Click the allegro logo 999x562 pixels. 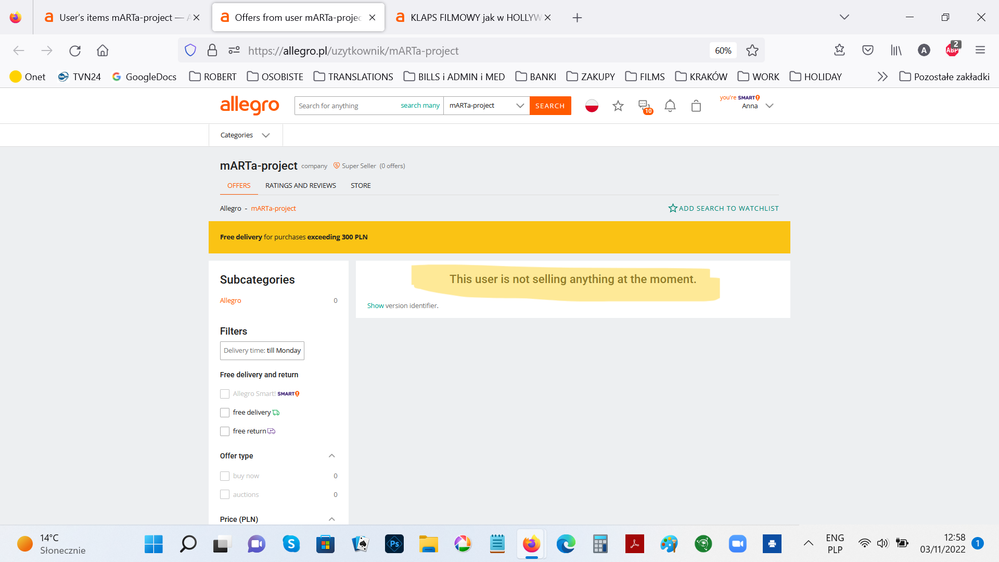[250, 105]
